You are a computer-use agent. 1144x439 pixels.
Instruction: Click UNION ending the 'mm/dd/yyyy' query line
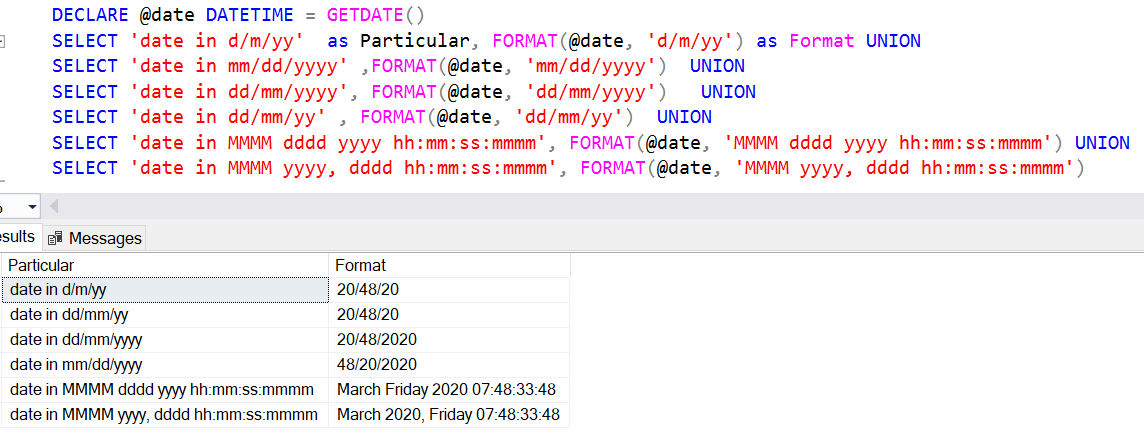point(717,66)
